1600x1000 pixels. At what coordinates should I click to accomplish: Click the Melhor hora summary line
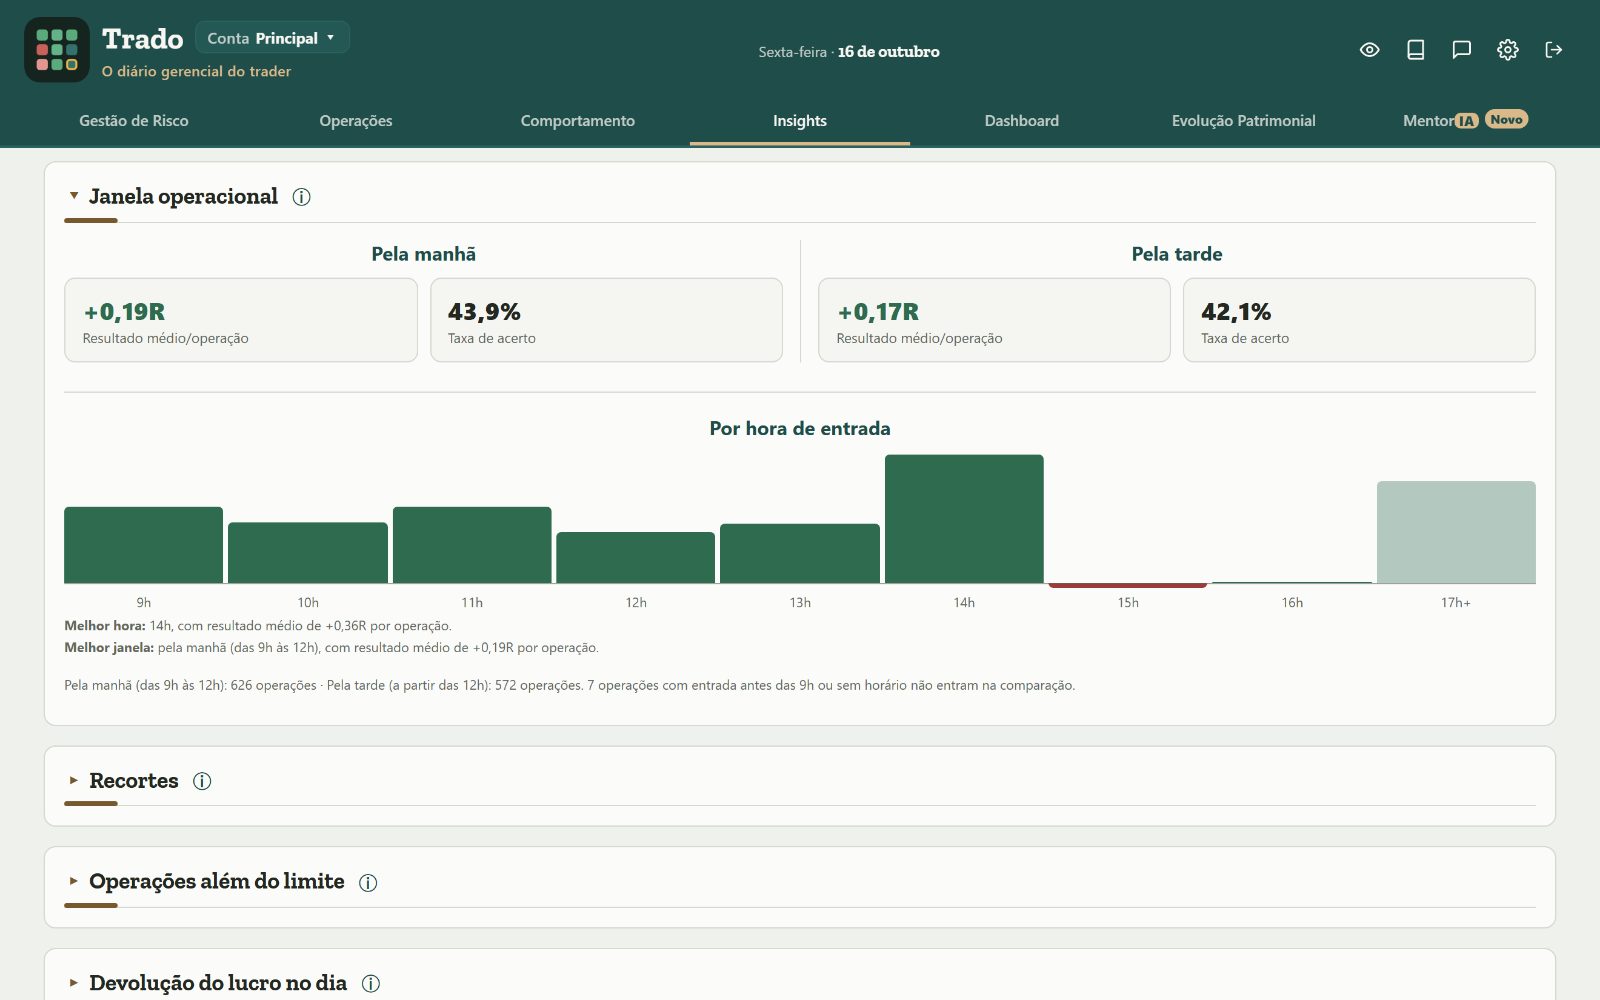[258, 626]
